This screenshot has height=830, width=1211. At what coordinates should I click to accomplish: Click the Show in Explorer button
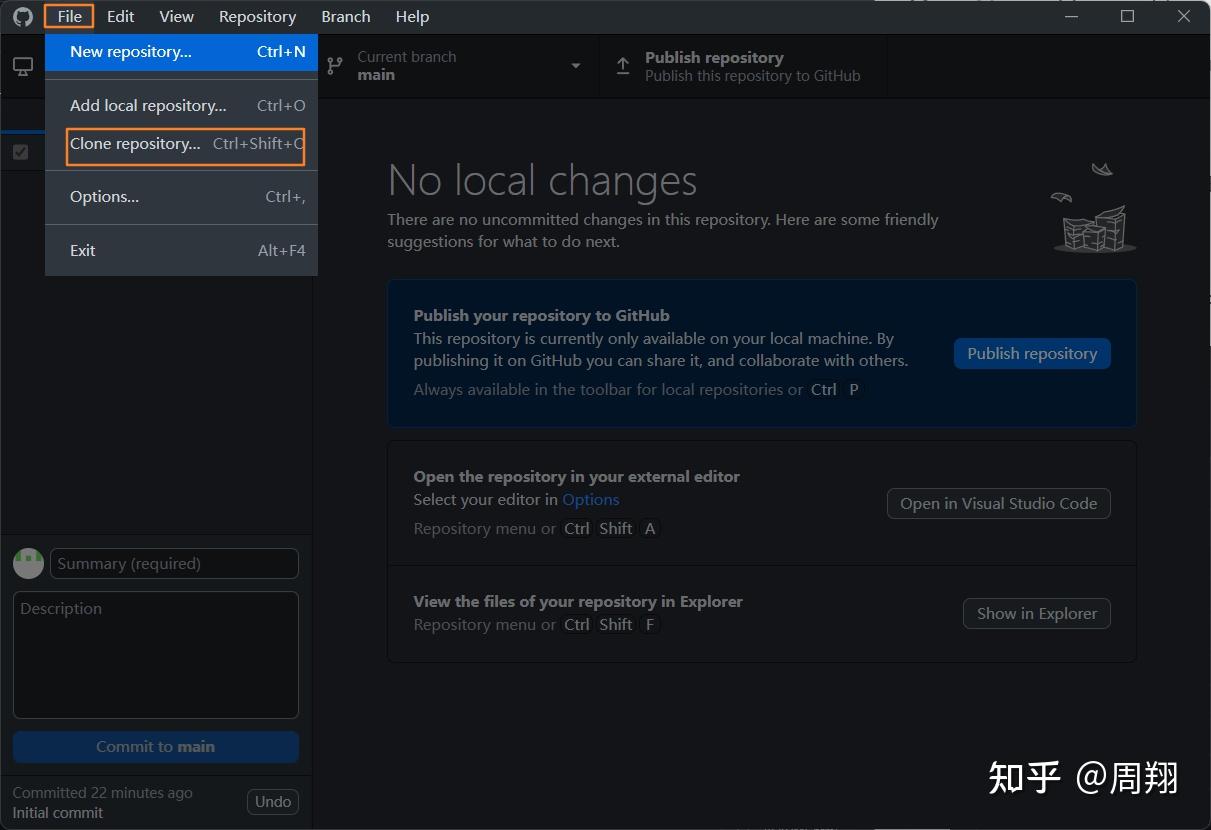1036,613
